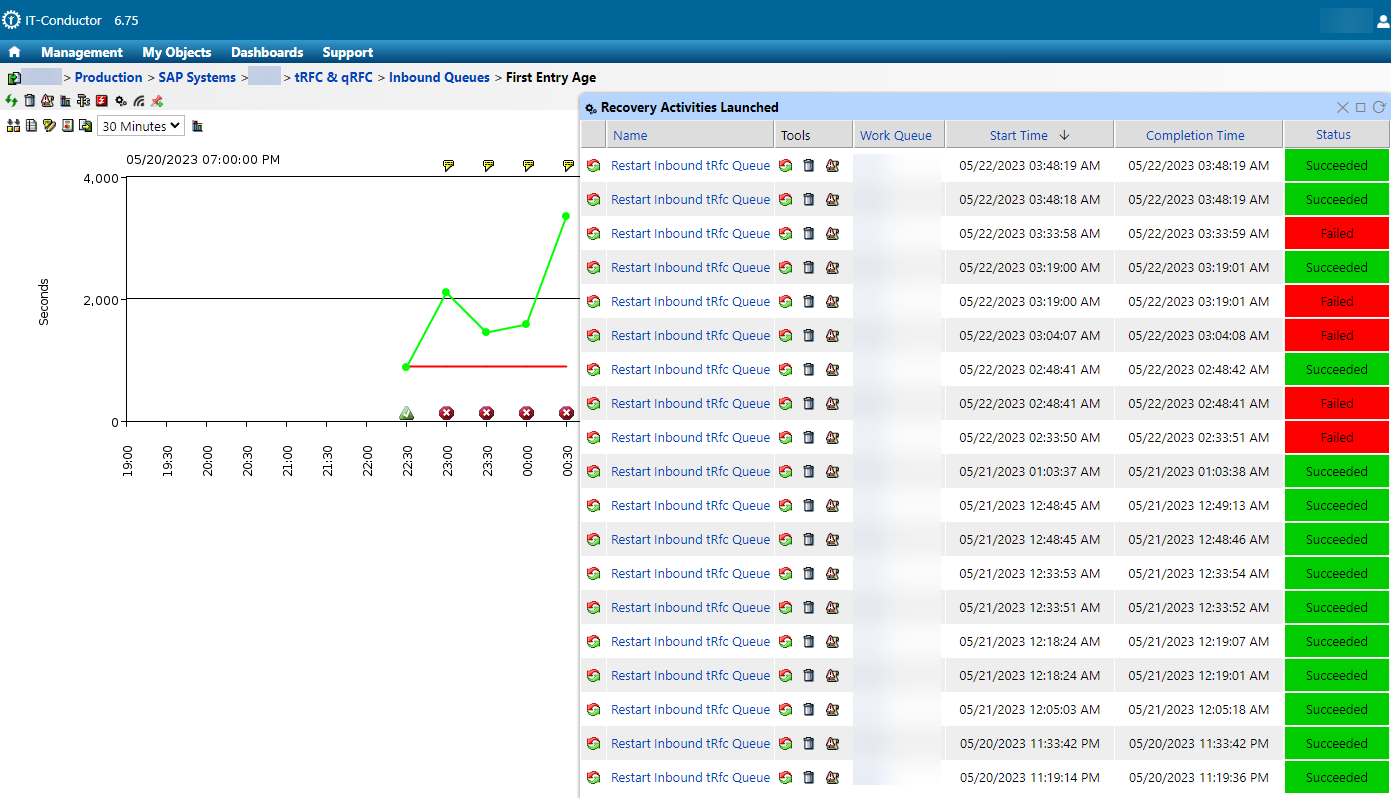Click the refresh icon in the Recovery Activities panel header
The image size is (1391, 798).
click(1379, 107)
